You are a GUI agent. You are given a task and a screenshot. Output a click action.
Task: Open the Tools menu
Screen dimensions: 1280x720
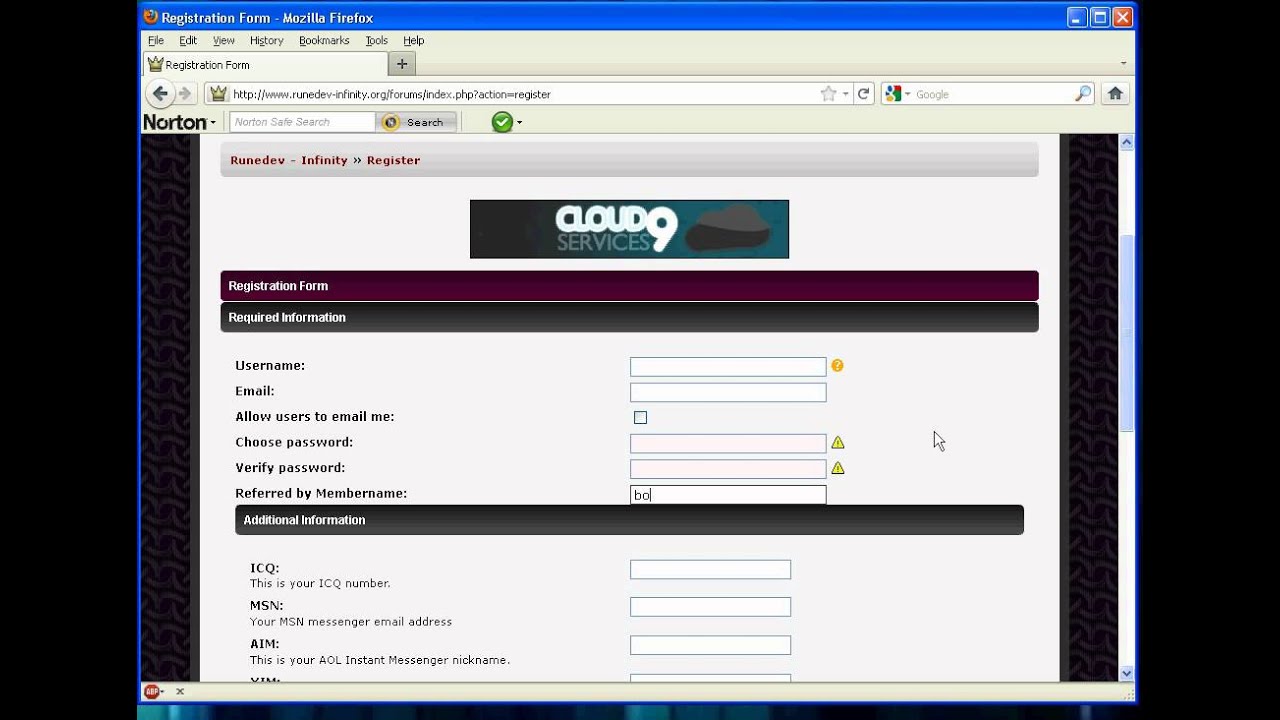[x=377, y=41]
